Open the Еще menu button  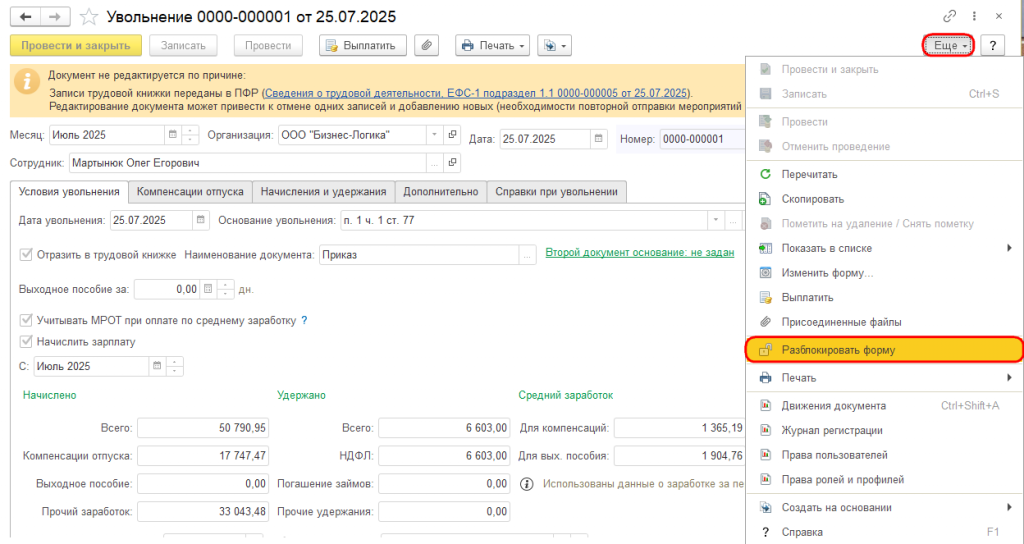click(948, 46)
